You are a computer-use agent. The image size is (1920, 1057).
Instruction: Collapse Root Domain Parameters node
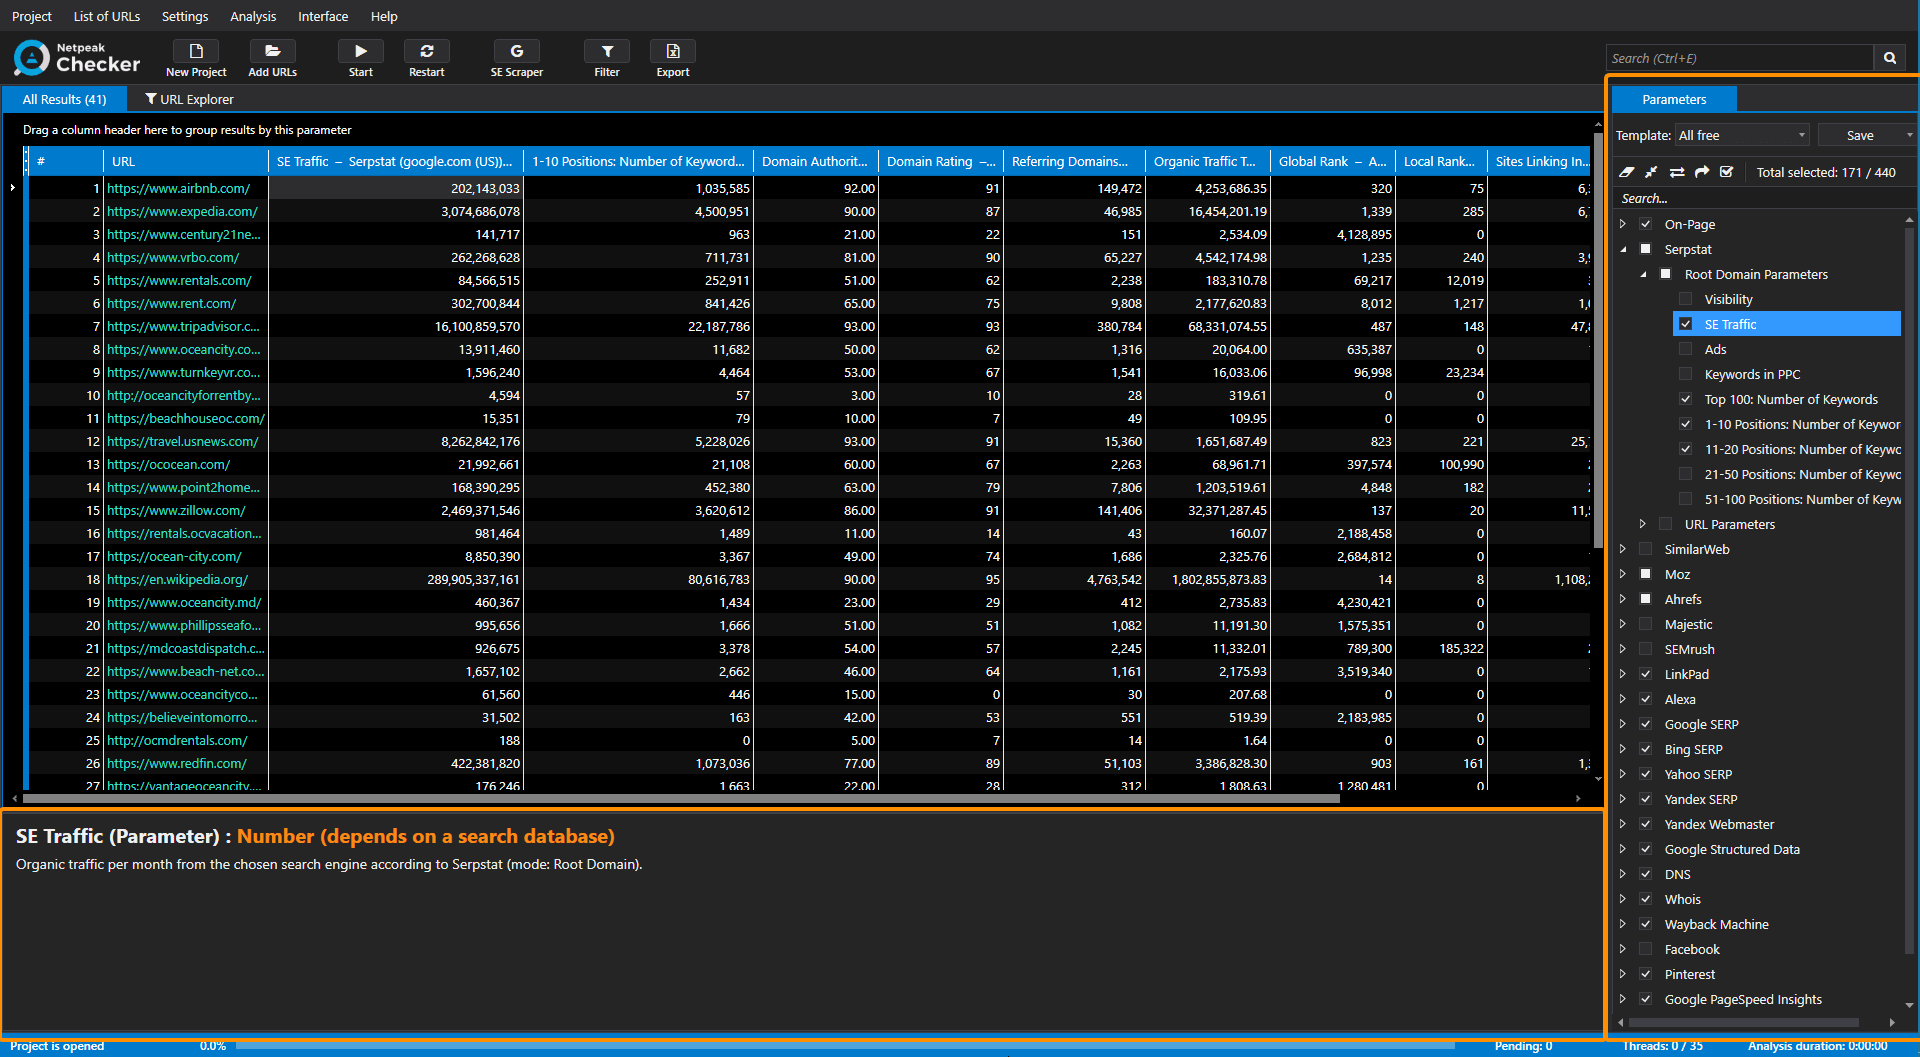pos(1643,274)
